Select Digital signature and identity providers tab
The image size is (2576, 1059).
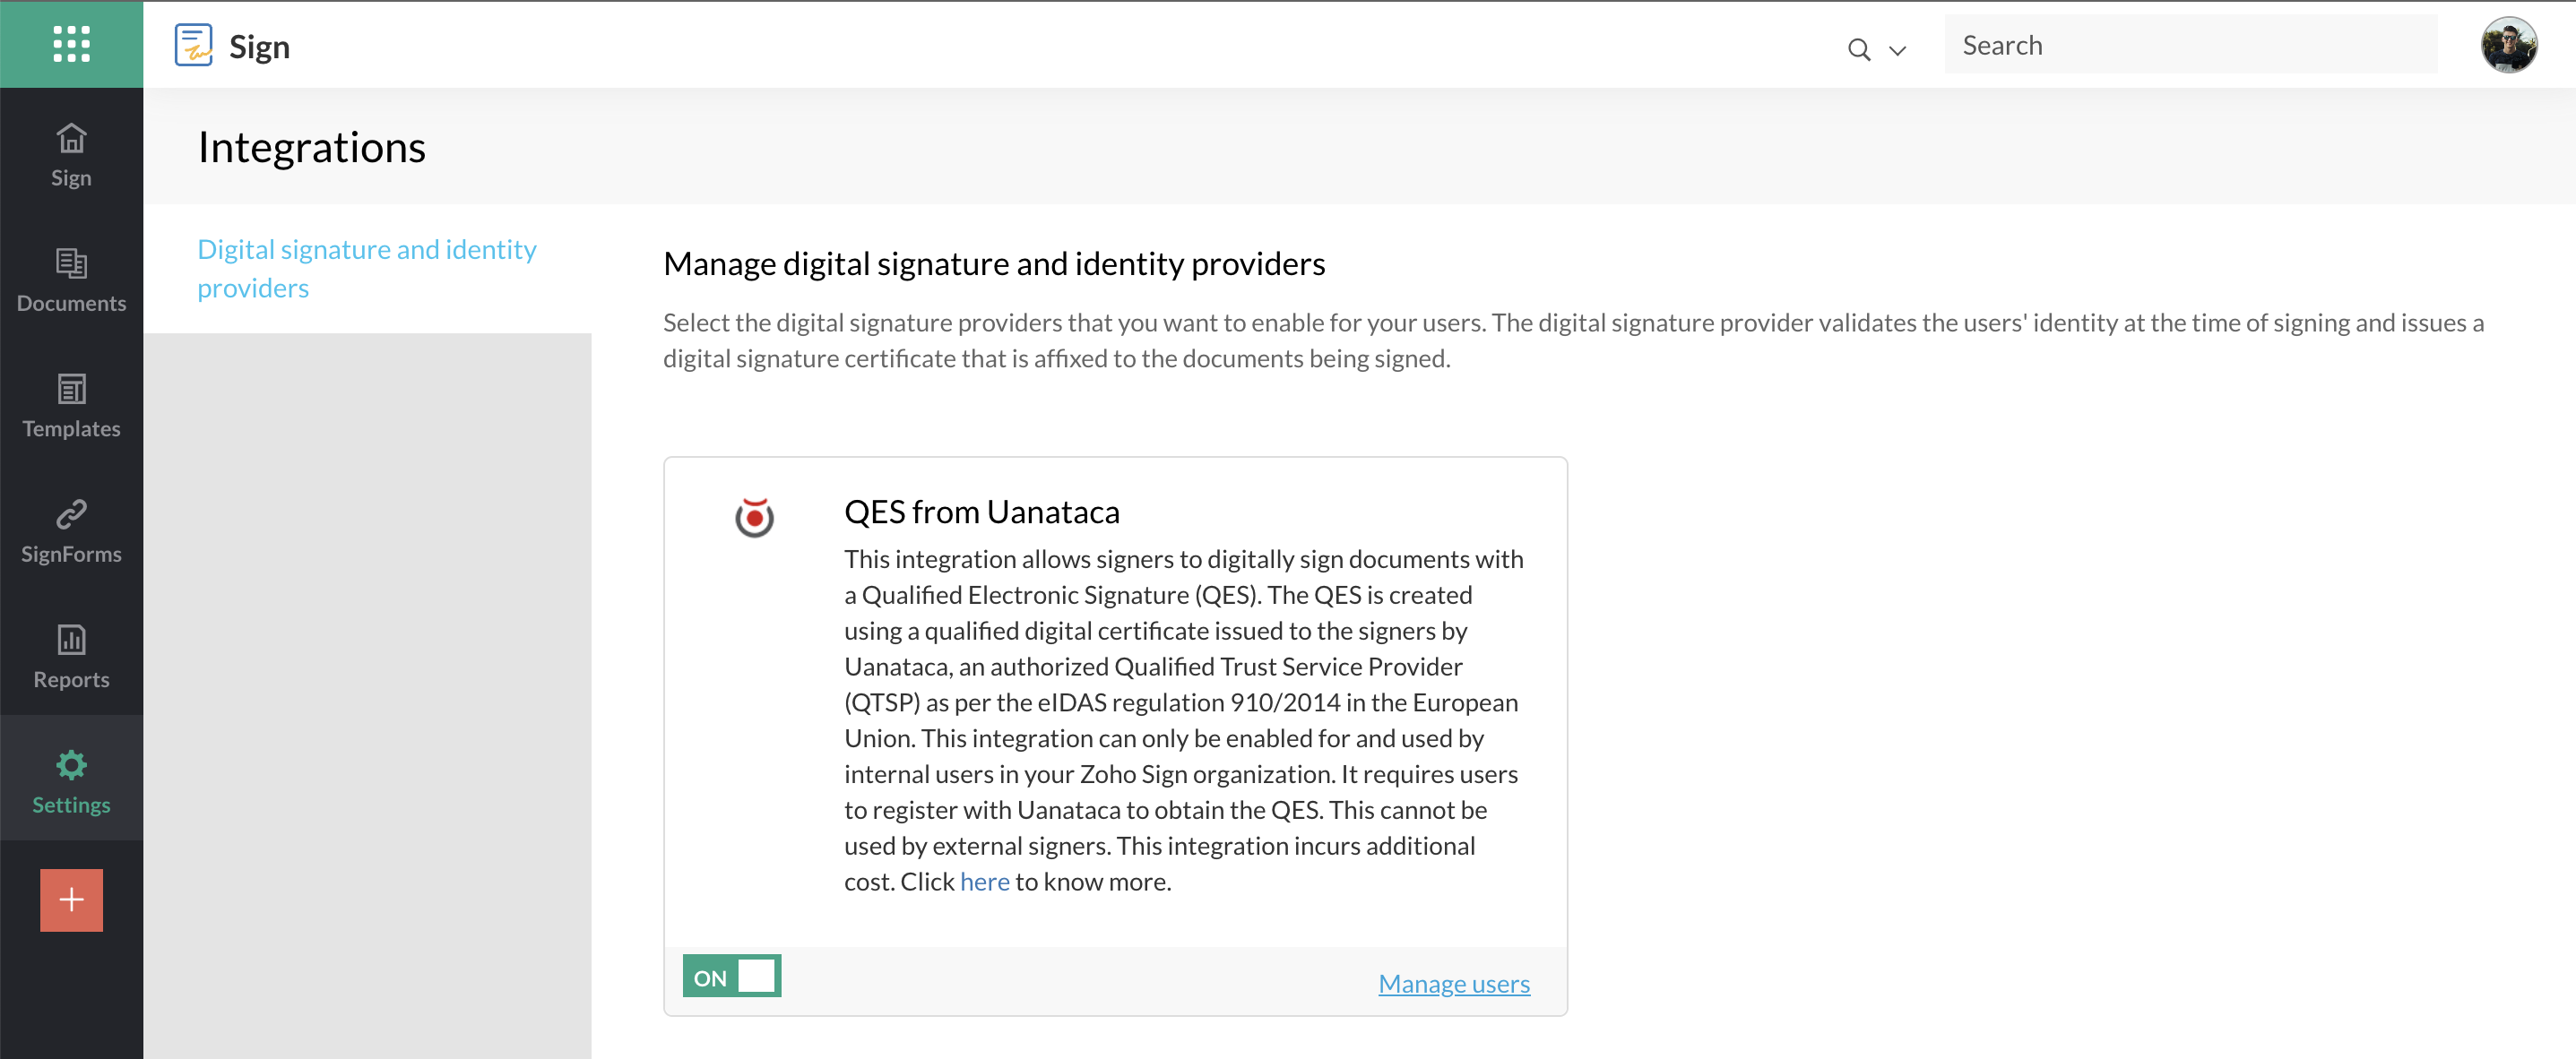point(366,268)
